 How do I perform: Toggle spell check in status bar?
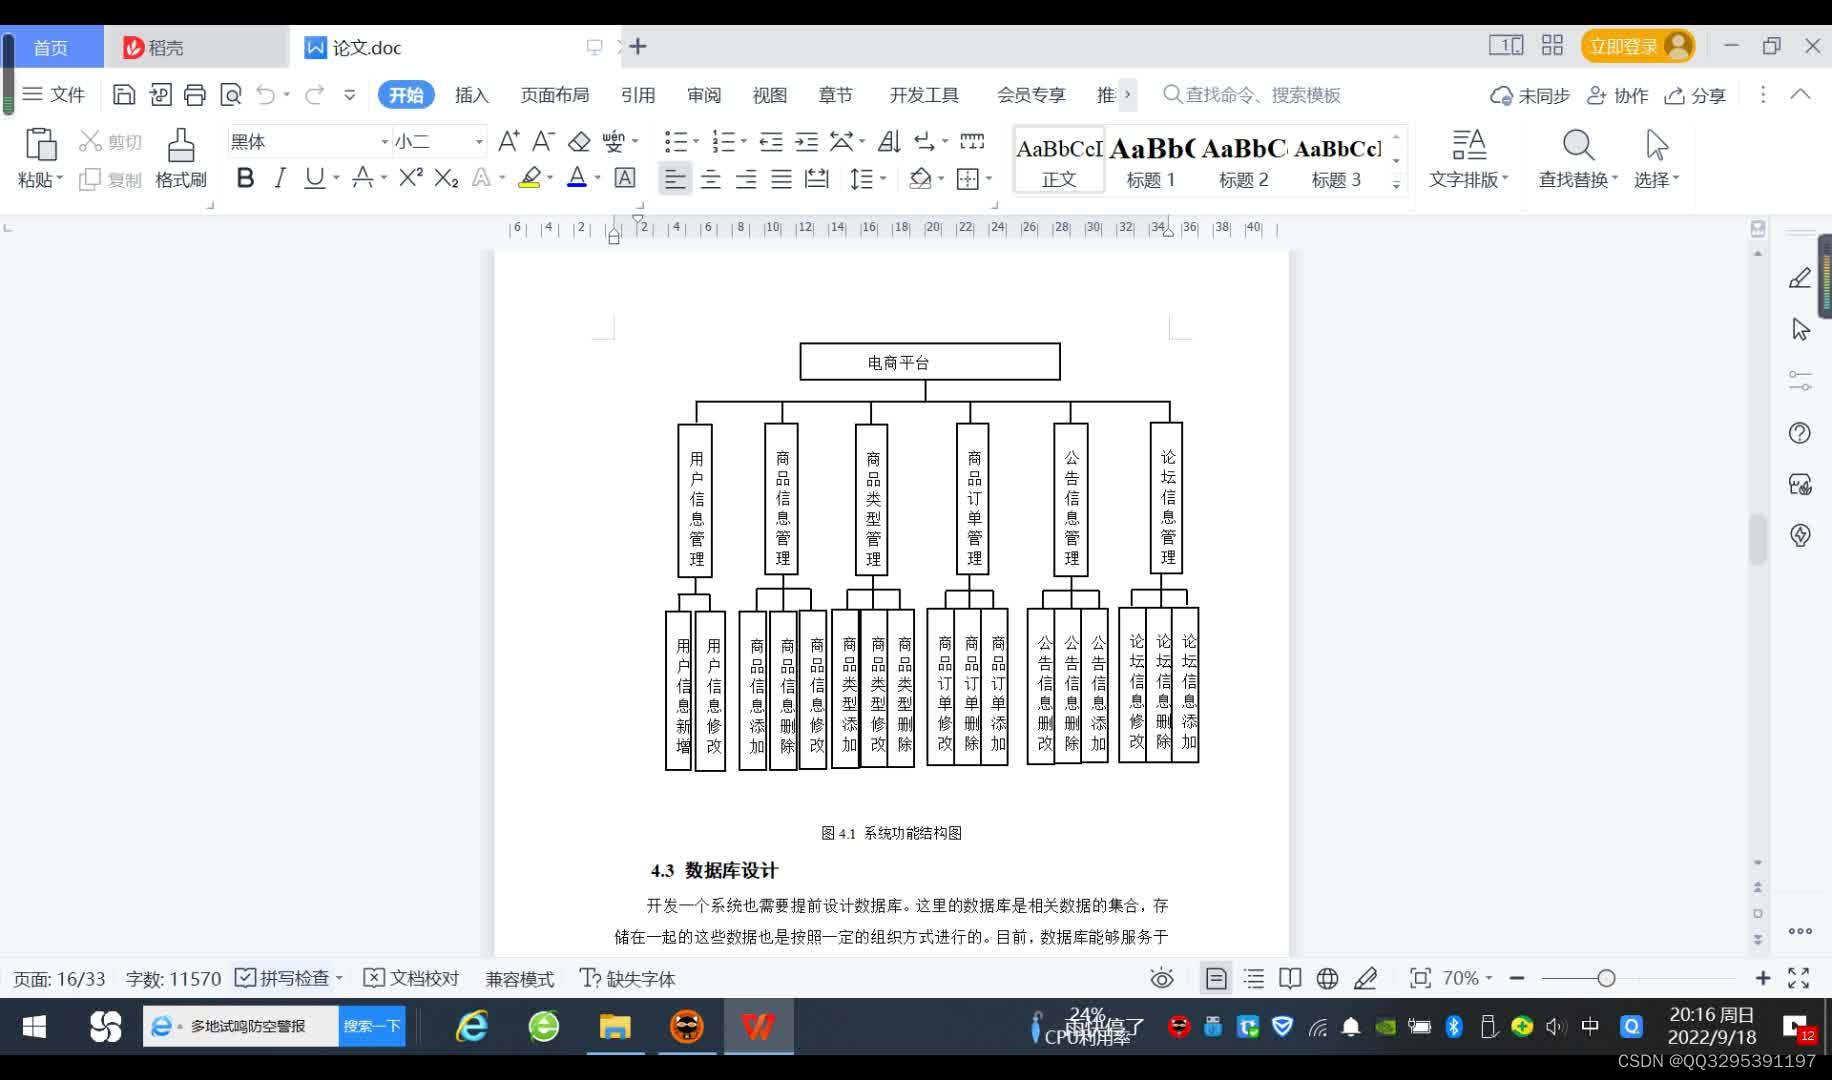tap(283, 978)
